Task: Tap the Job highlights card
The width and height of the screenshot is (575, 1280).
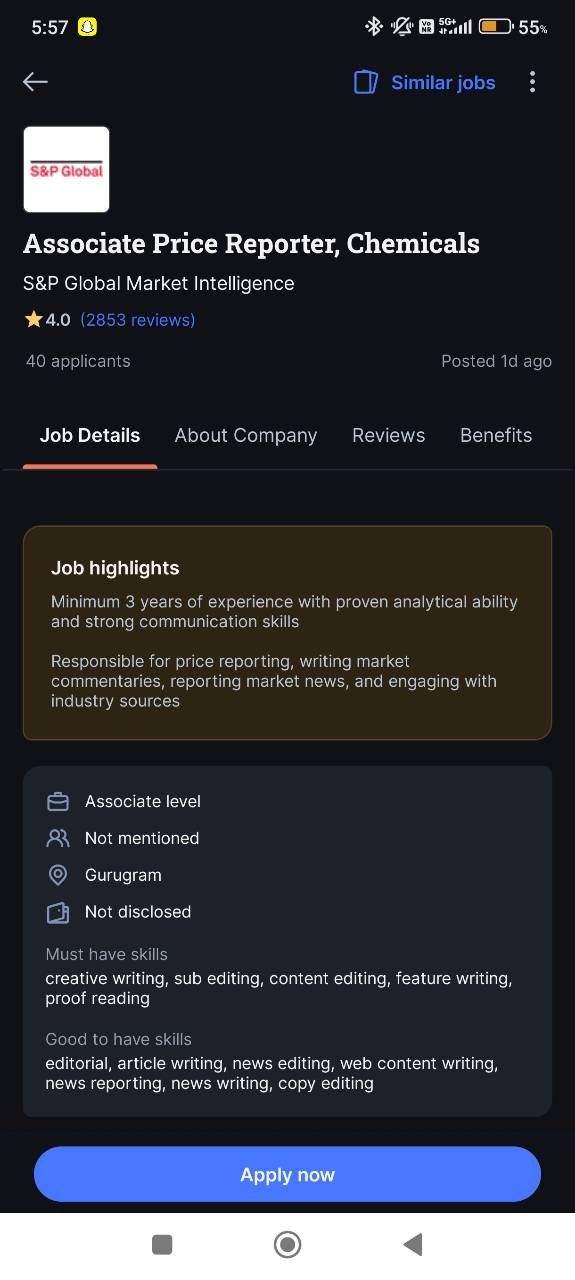Action: (287, 633)
